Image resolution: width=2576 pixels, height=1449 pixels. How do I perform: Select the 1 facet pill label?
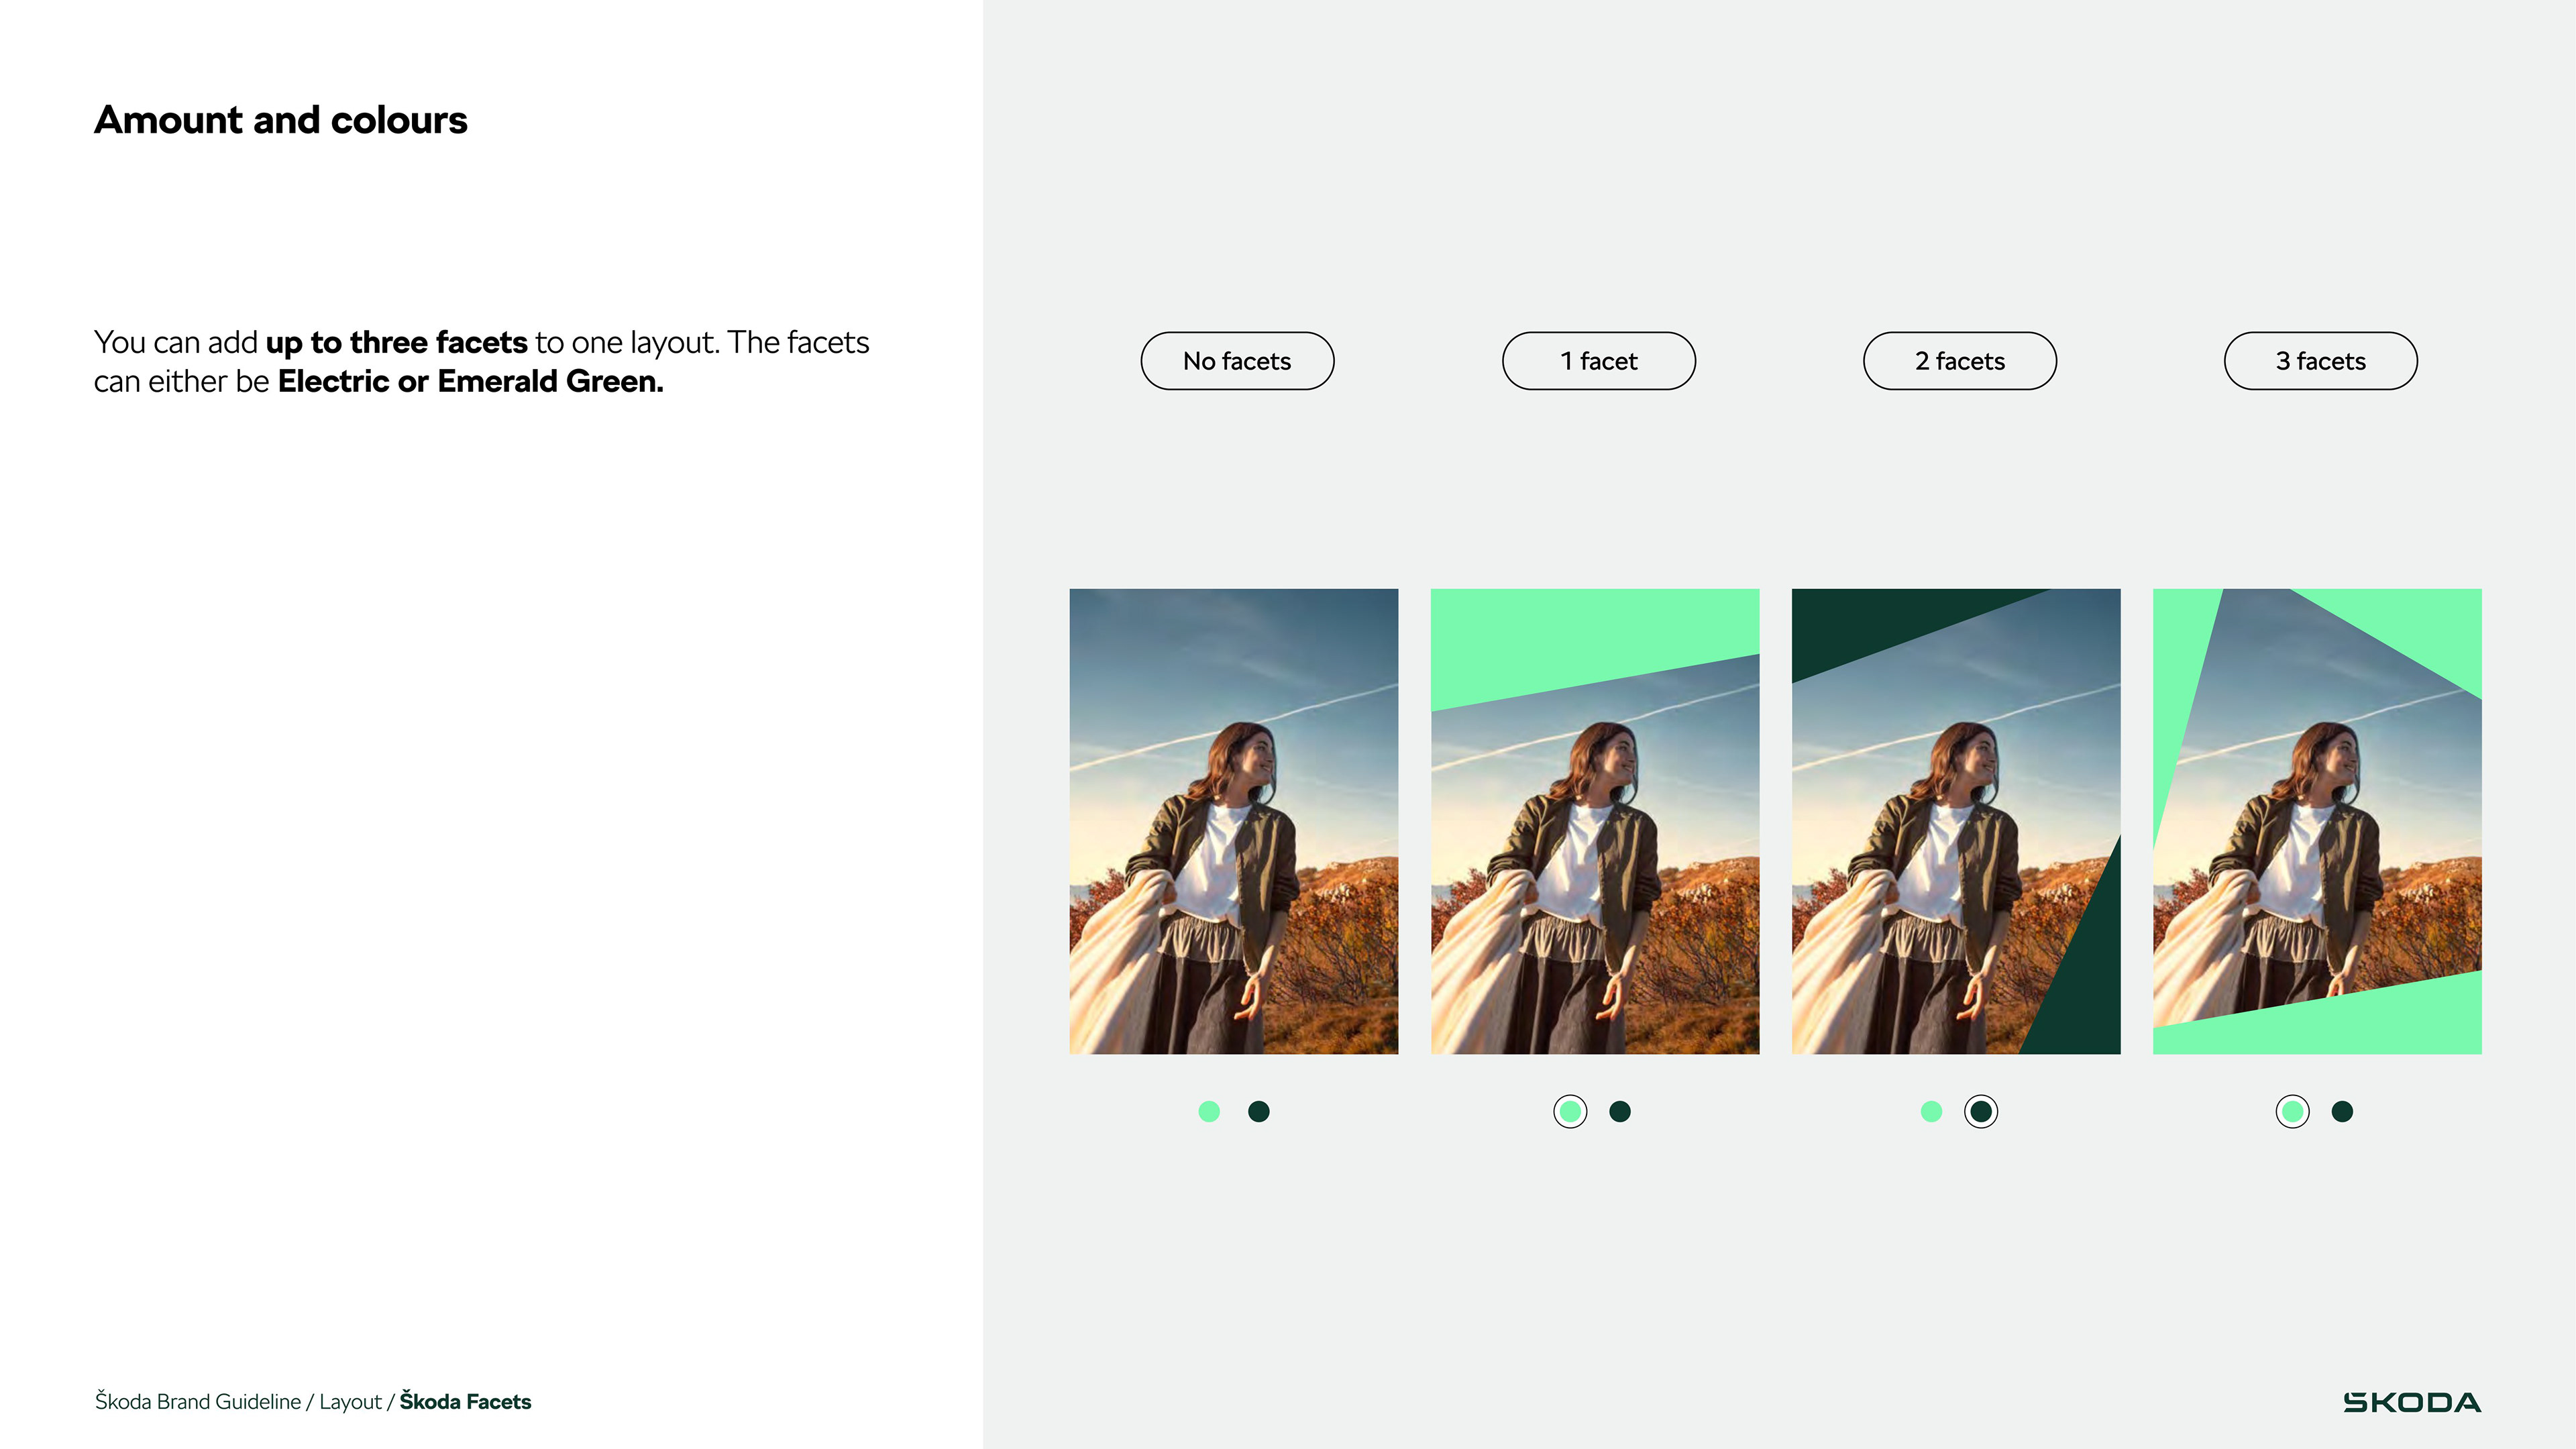[1598, 361]
